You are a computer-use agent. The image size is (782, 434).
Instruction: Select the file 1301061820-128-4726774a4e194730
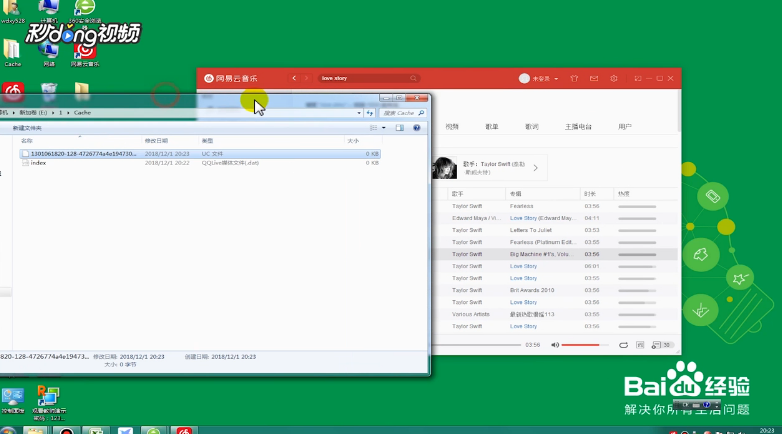click(200, 154)
